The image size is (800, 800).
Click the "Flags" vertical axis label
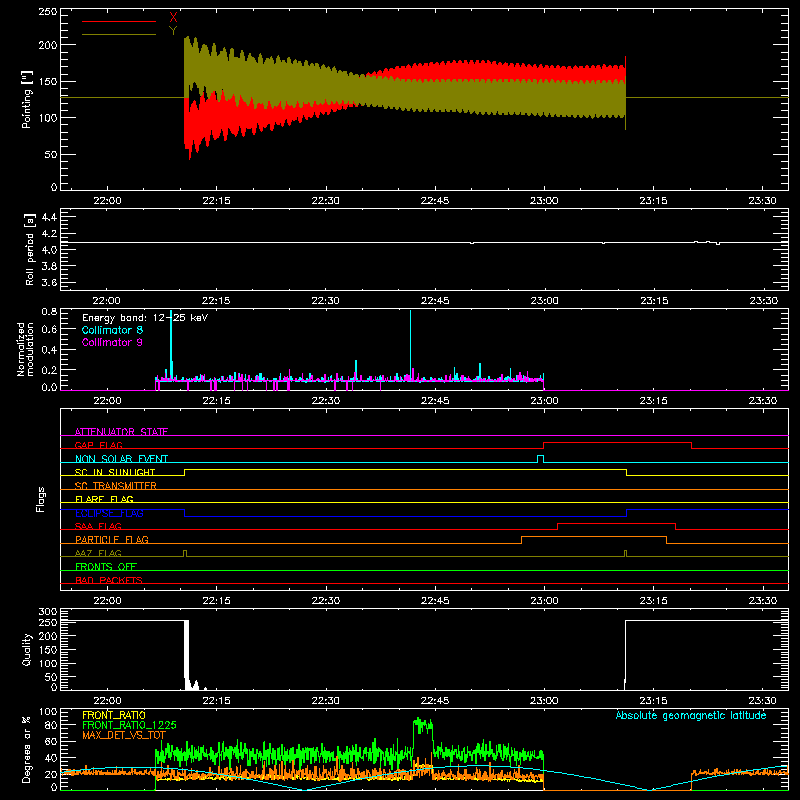[41, 499]
